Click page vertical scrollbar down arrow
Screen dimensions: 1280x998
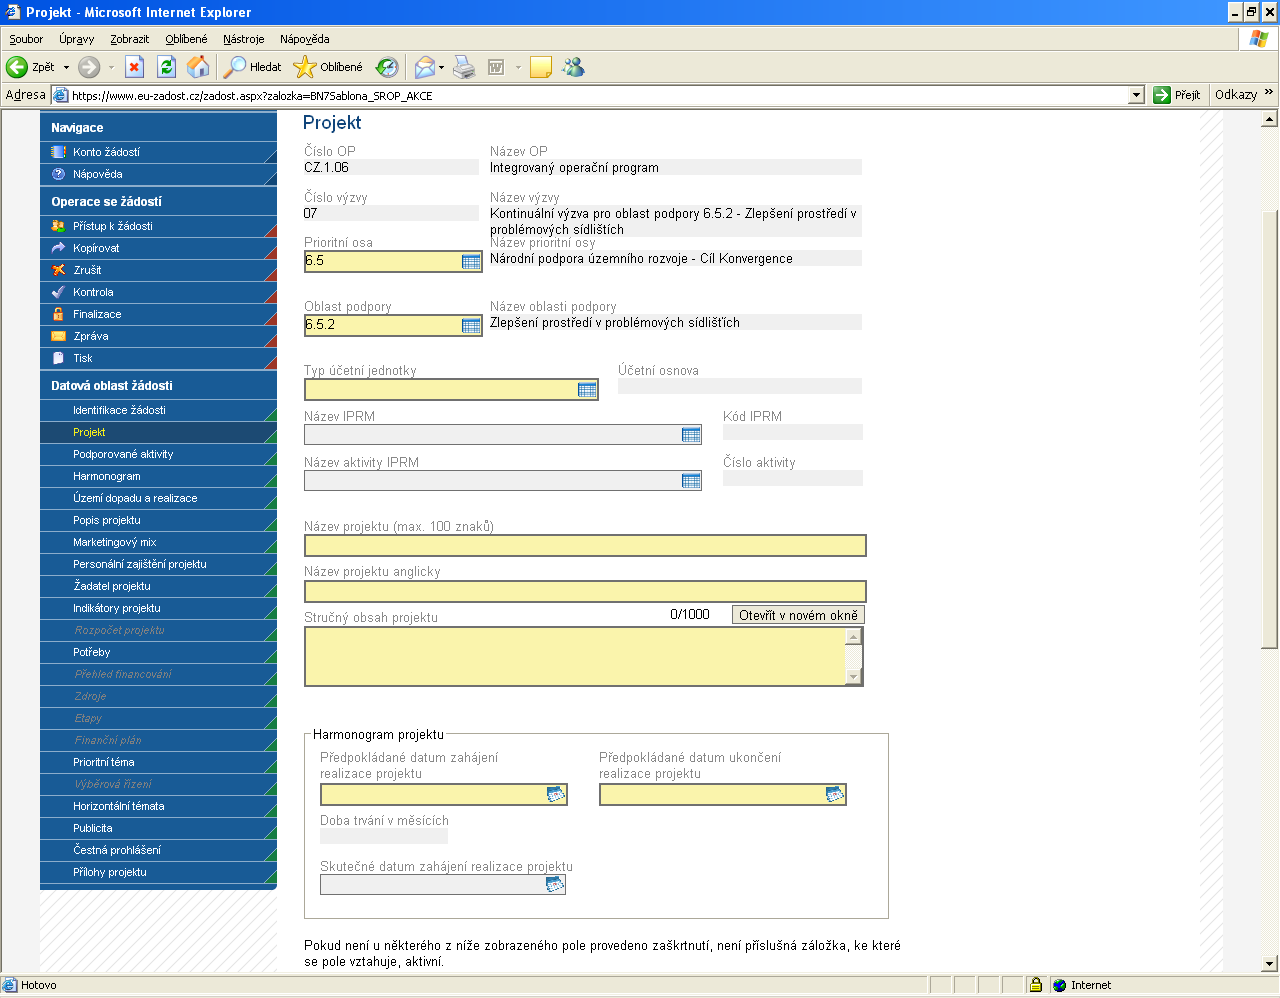coord(1269,964)
